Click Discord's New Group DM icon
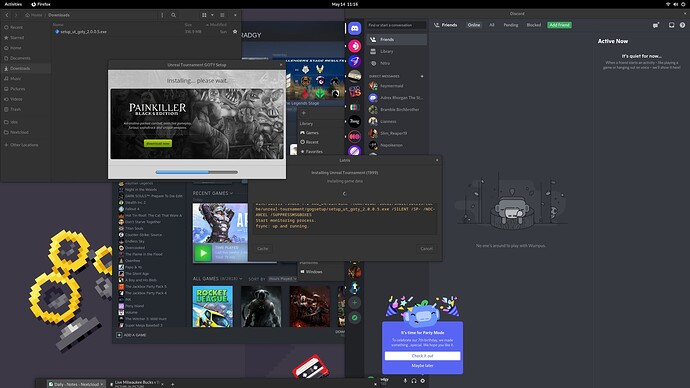The height and width of the screenshot is (388, 690). coord(656,25)
